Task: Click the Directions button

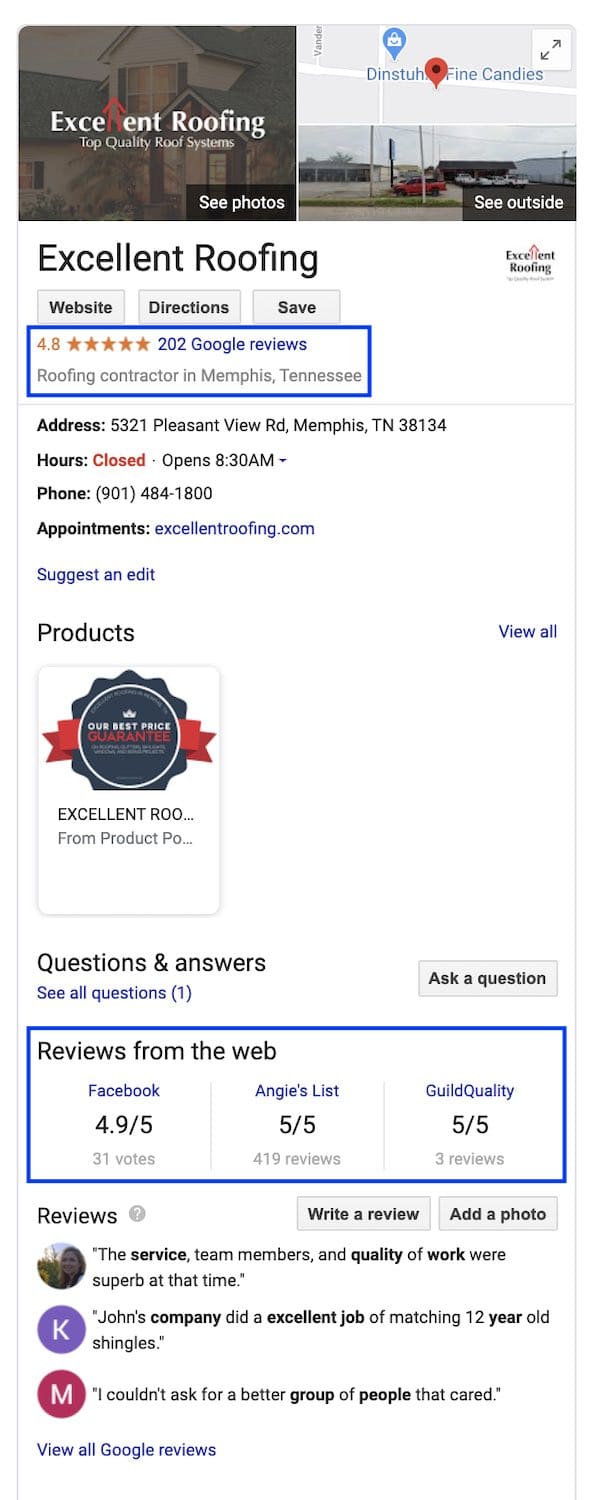Action: (189, 307)
